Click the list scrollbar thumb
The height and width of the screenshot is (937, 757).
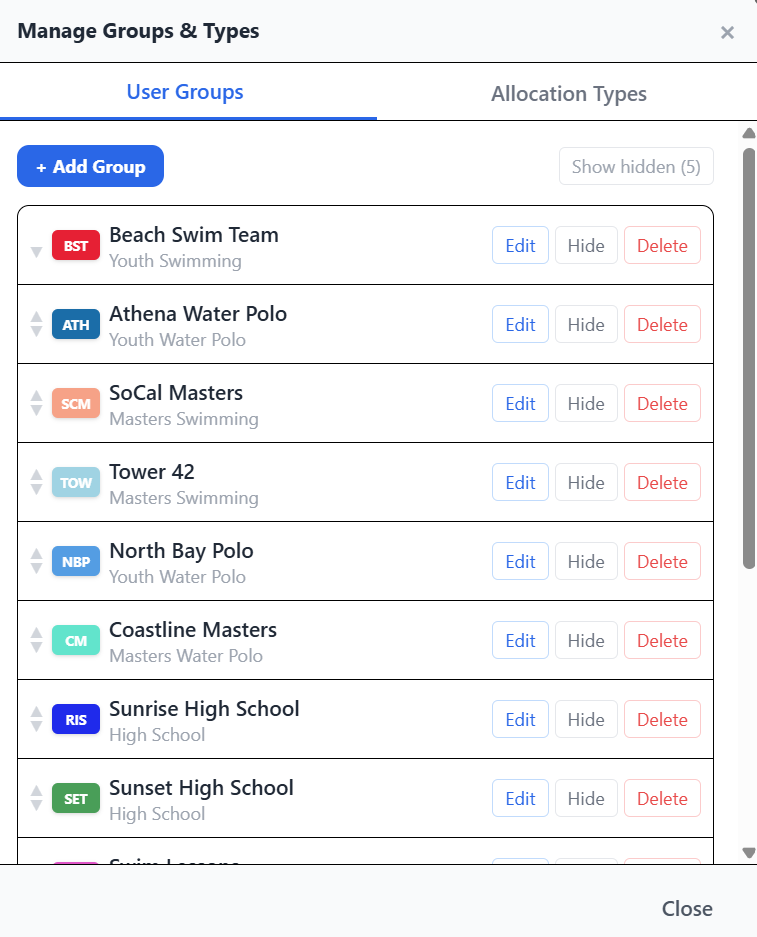(747, 360)
